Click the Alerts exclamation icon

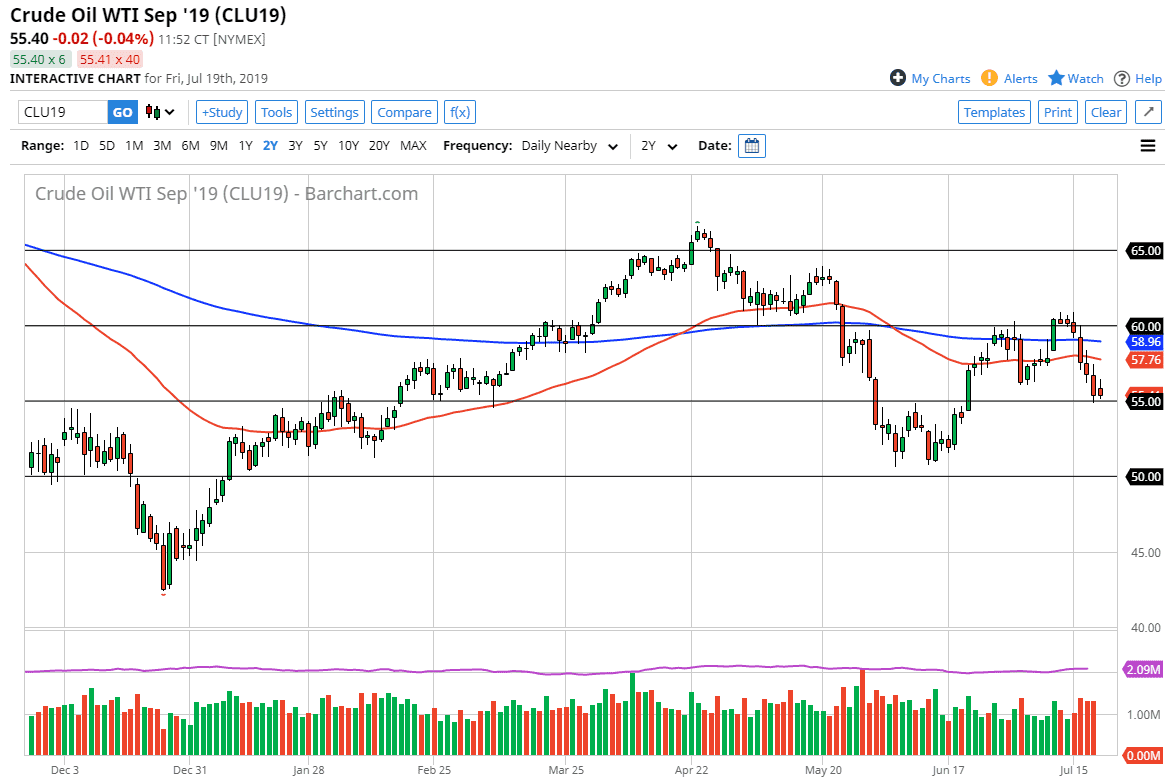click(989, 78)
